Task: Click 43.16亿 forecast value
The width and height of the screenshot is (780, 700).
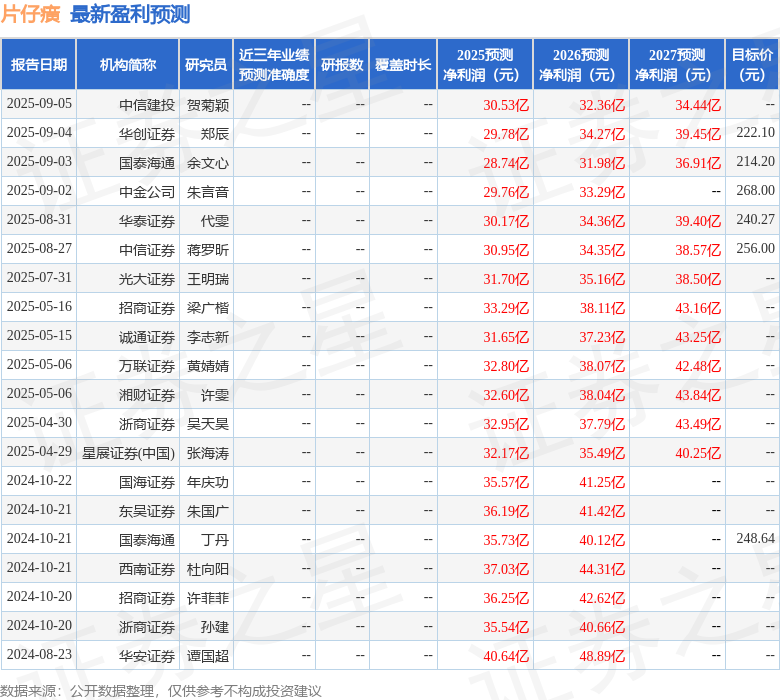Action: [698, 308]
